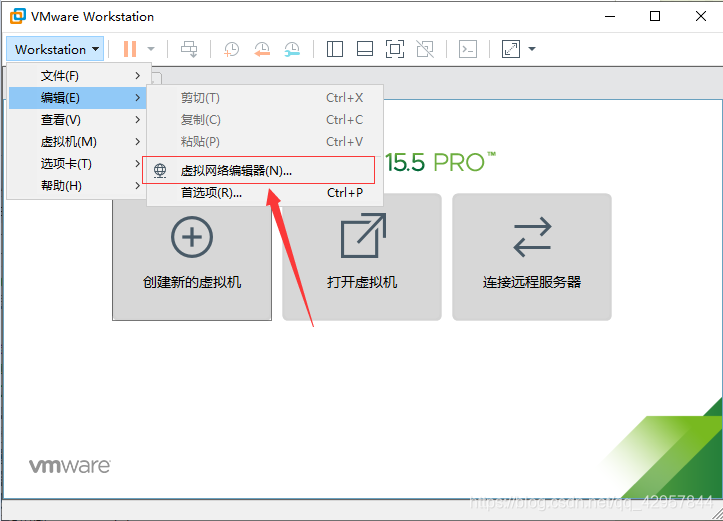Open the 帮助(H) submenu
Viewport: 723px width, 521px height.
click(77, 186)
